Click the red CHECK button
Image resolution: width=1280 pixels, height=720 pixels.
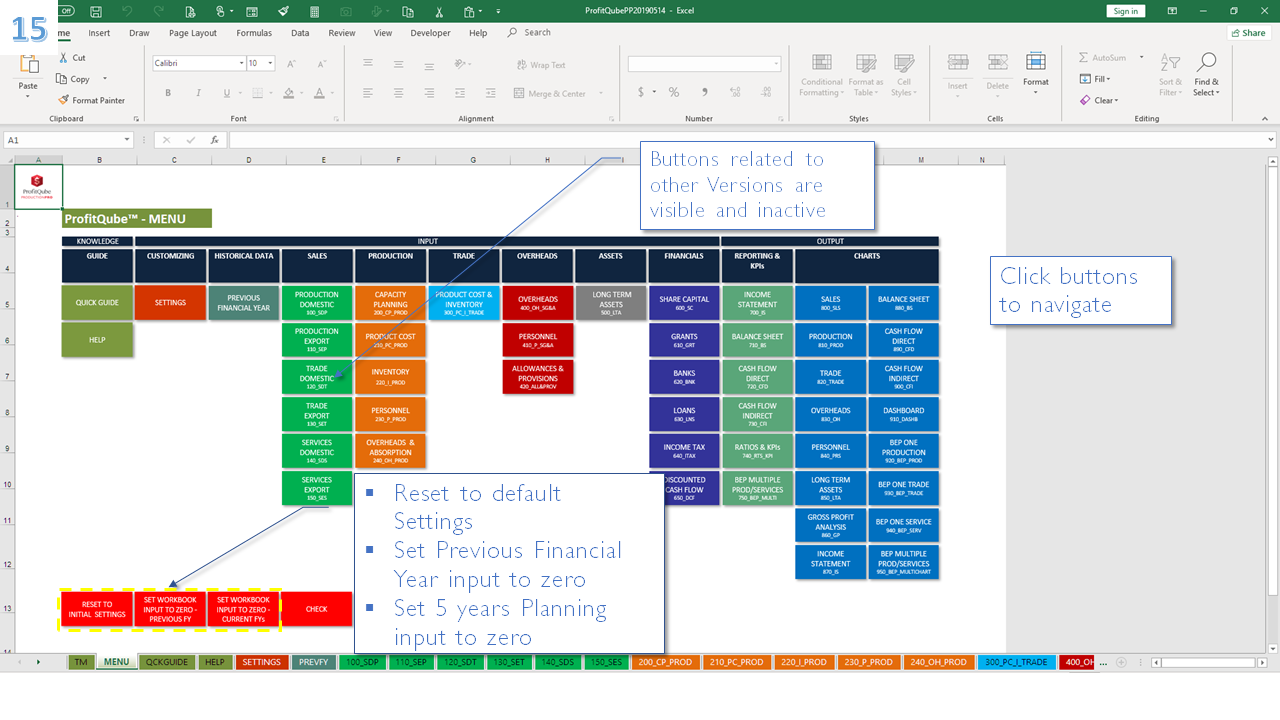317,609
